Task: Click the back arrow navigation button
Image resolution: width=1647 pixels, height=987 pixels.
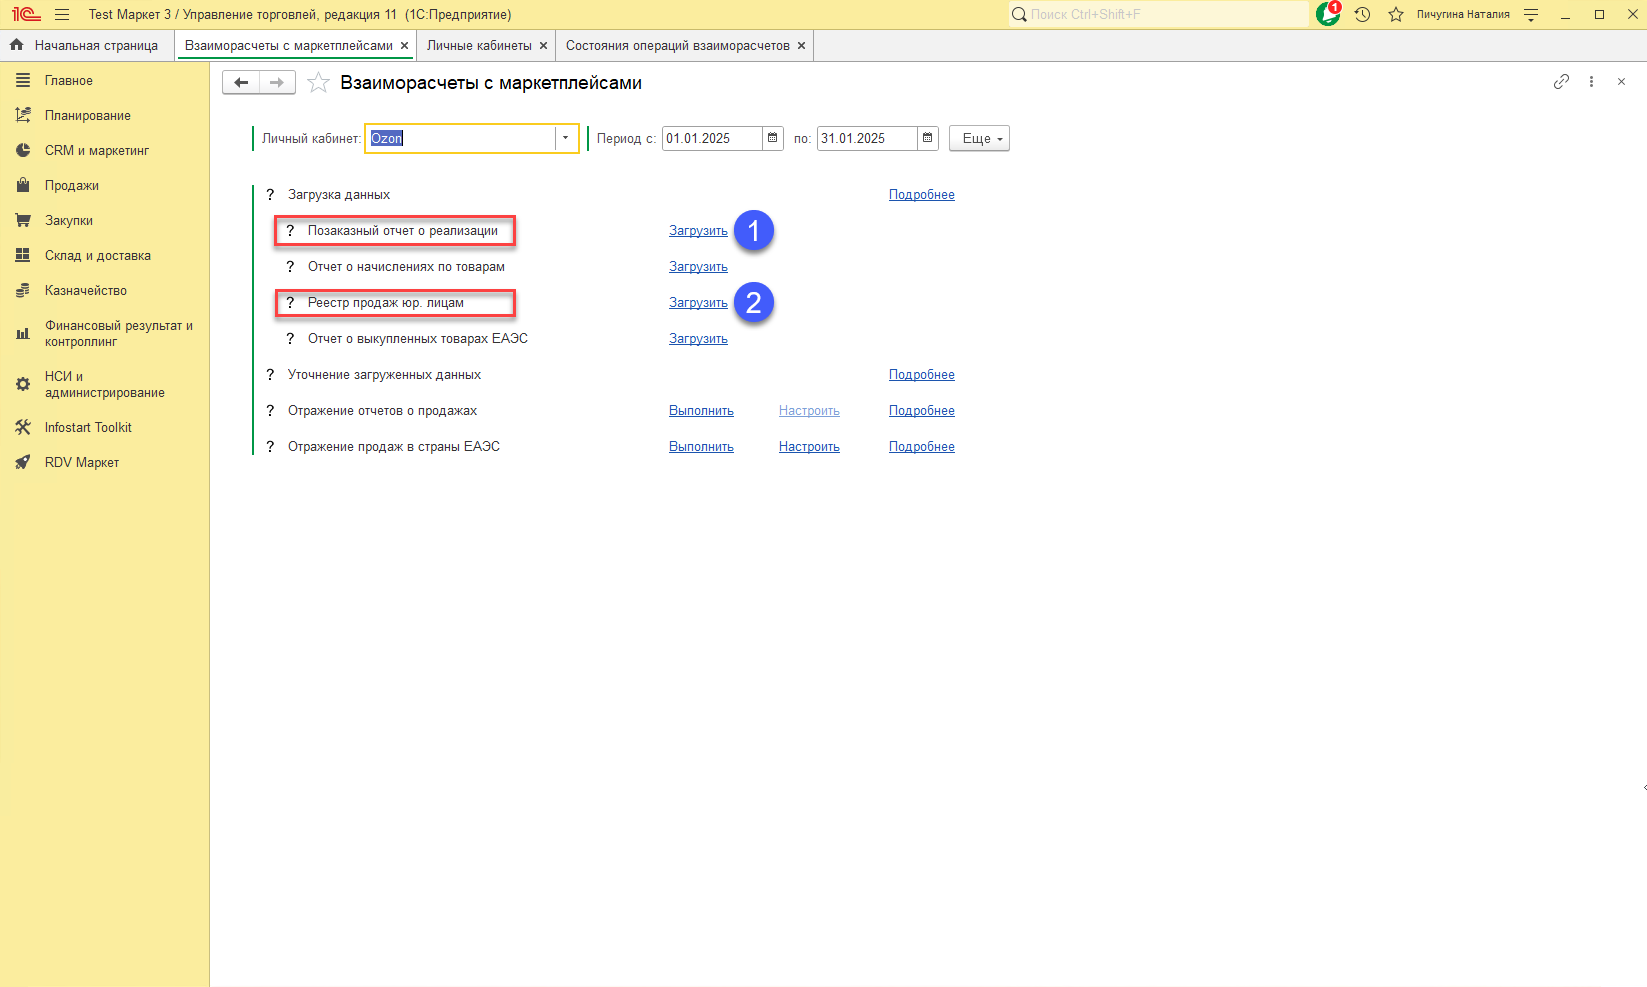Action: pos(241,83)
